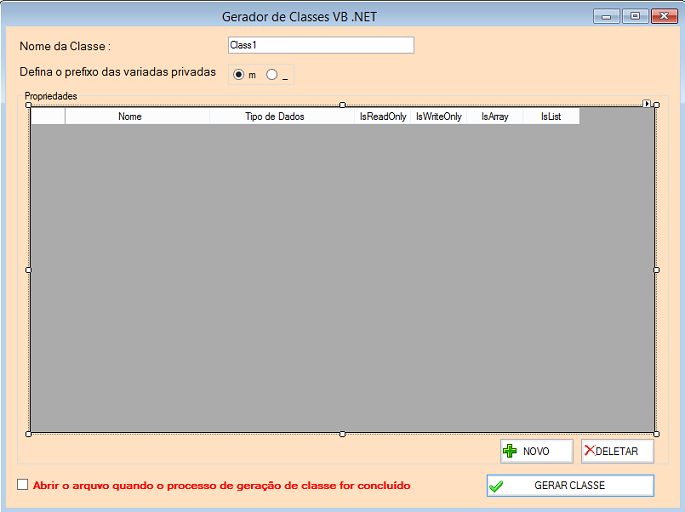This screenshot has width=685, height=512.
Task: Focus the Nome da Classe text field
Action: tap(321, 45)
